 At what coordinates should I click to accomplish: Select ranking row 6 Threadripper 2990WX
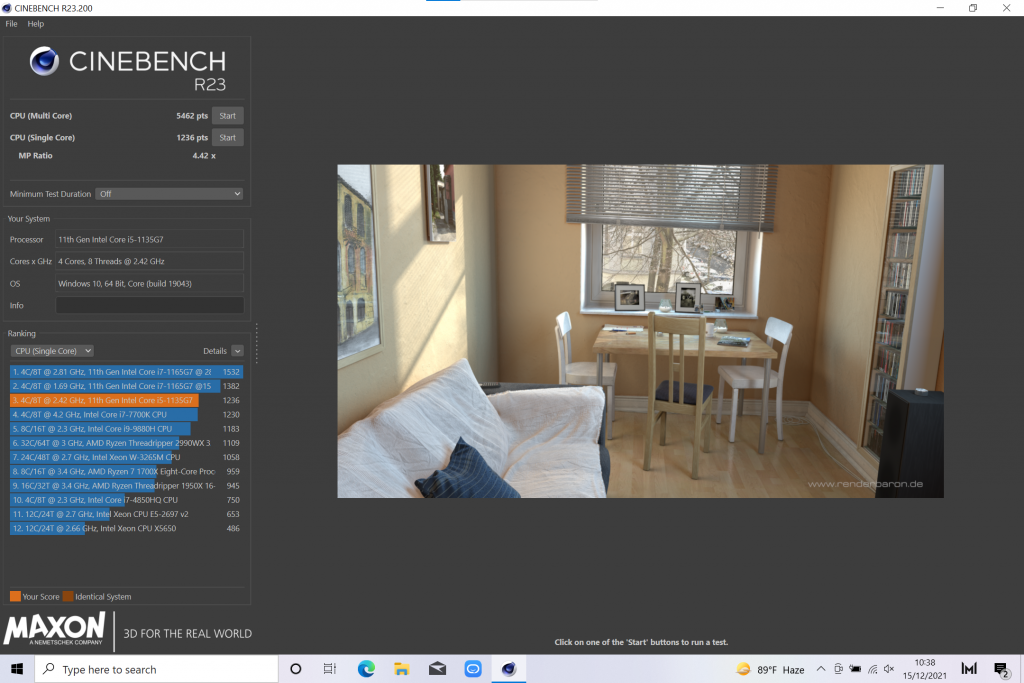tap(126, 443)
